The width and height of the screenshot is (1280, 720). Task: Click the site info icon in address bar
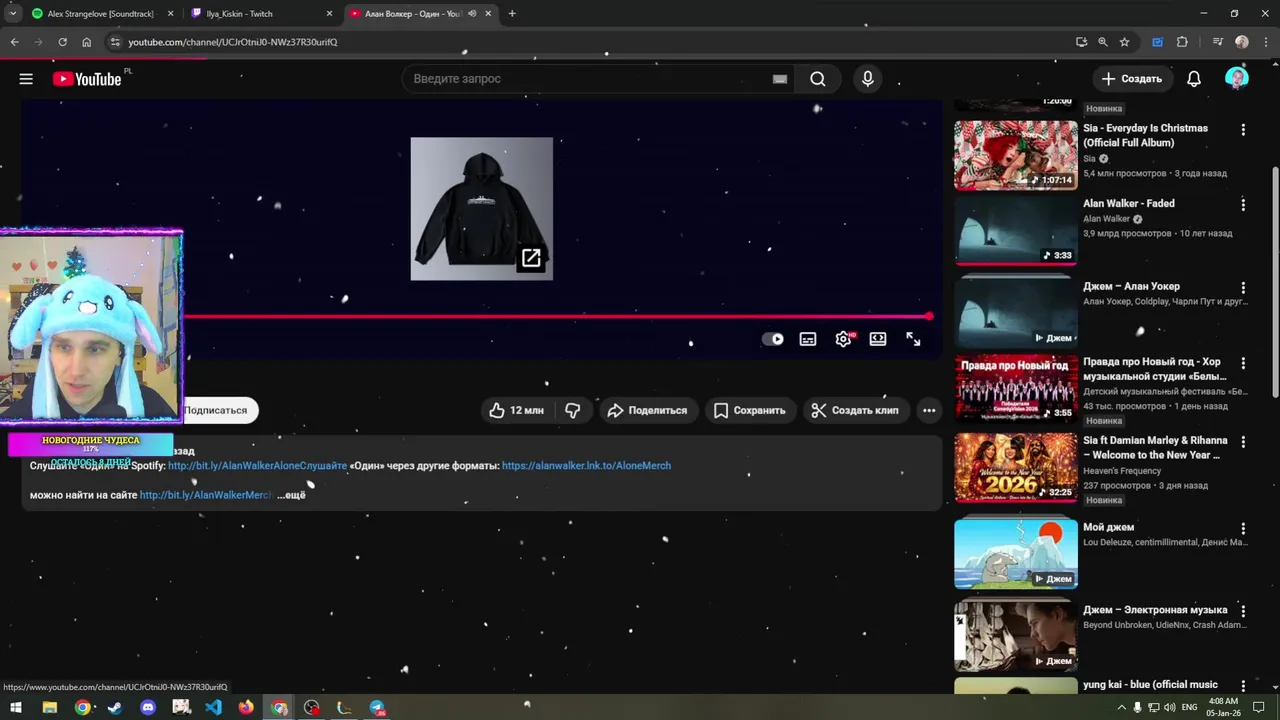click(115, 42)
